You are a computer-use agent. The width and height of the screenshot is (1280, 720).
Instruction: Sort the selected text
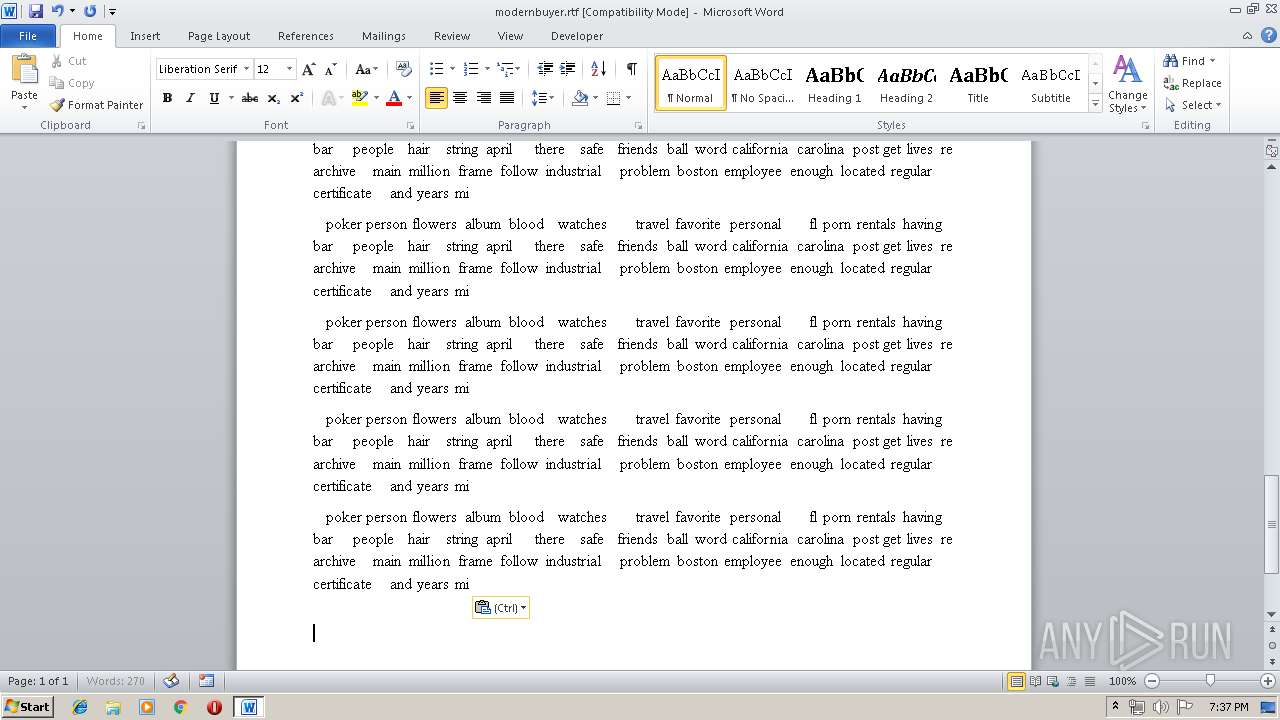tap(598, 69)
